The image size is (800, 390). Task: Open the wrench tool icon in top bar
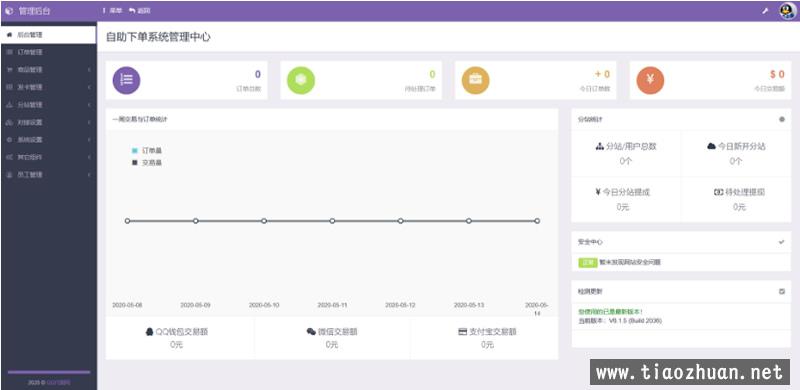point(765,11)
